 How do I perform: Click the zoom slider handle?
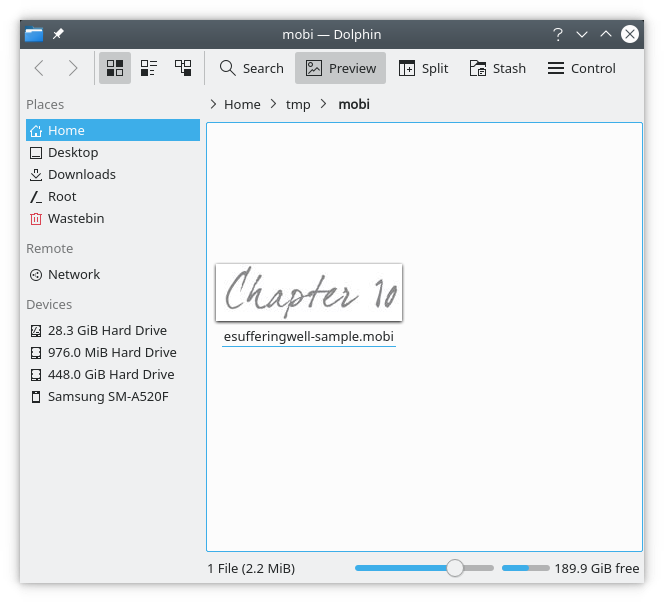(x=455, y=568)
